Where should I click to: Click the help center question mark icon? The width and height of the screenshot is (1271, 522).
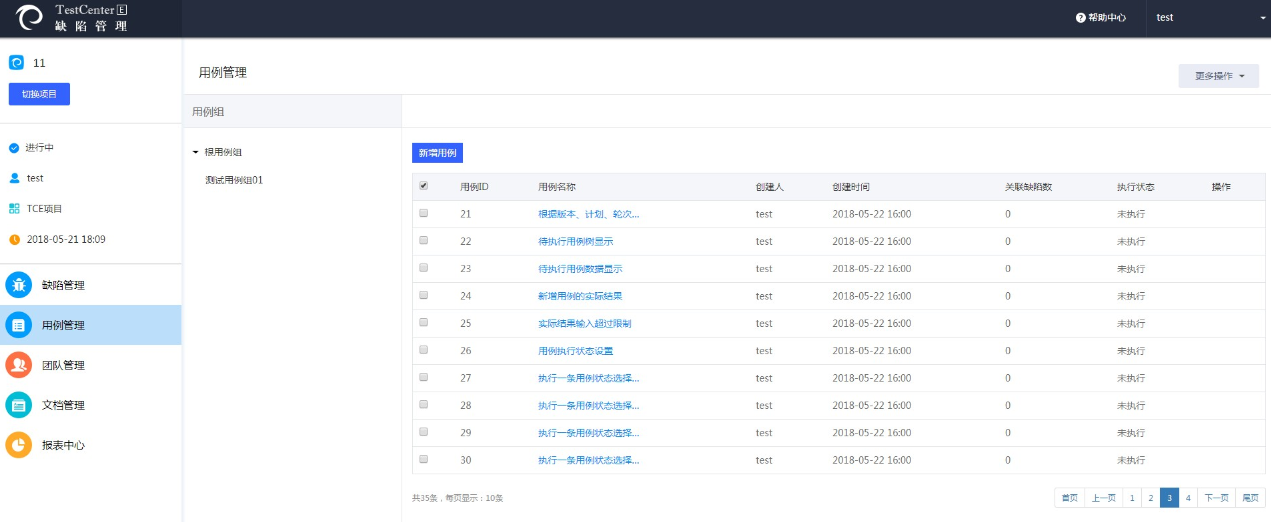pos(1081,18)
